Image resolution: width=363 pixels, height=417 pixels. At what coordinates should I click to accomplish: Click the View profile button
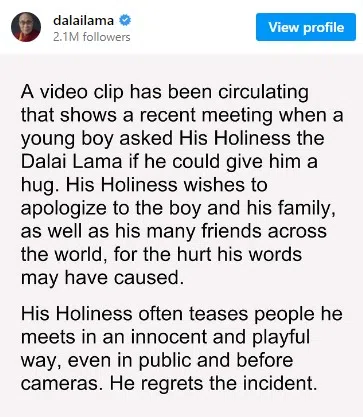(306, 27)
